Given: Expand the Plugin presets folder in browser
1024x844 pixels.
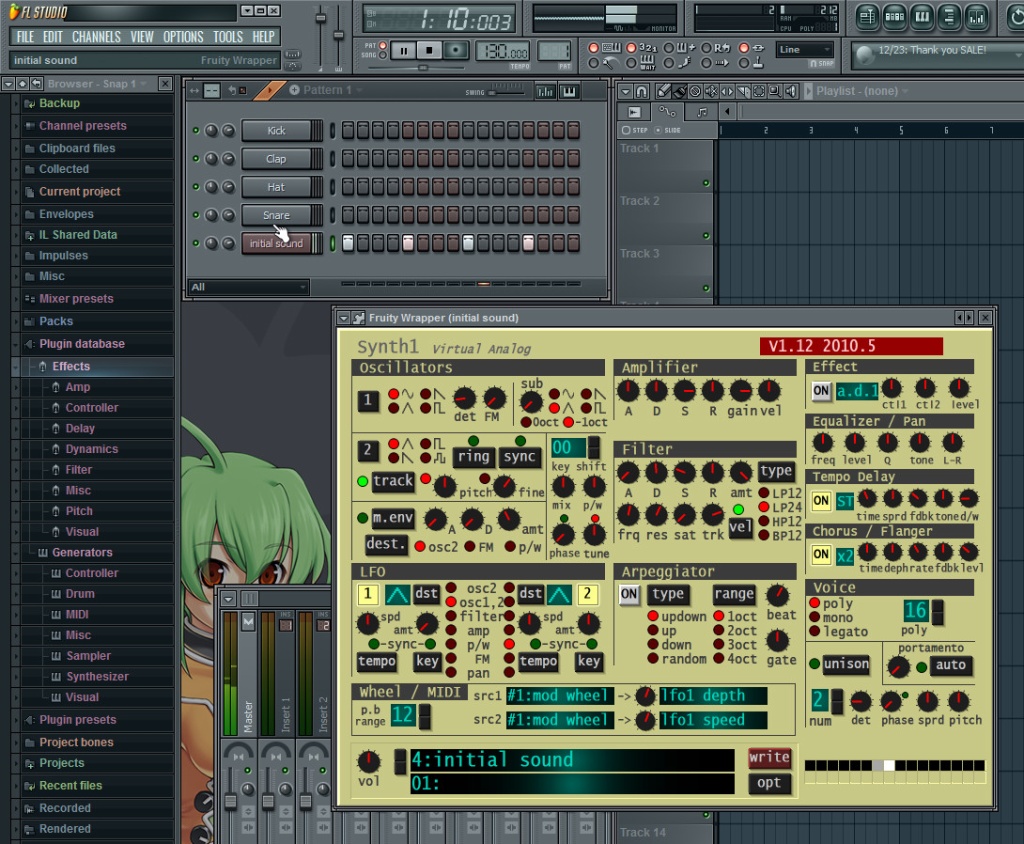Looking at the screenshot, I should pyautogui.click(x=77, y=720).
